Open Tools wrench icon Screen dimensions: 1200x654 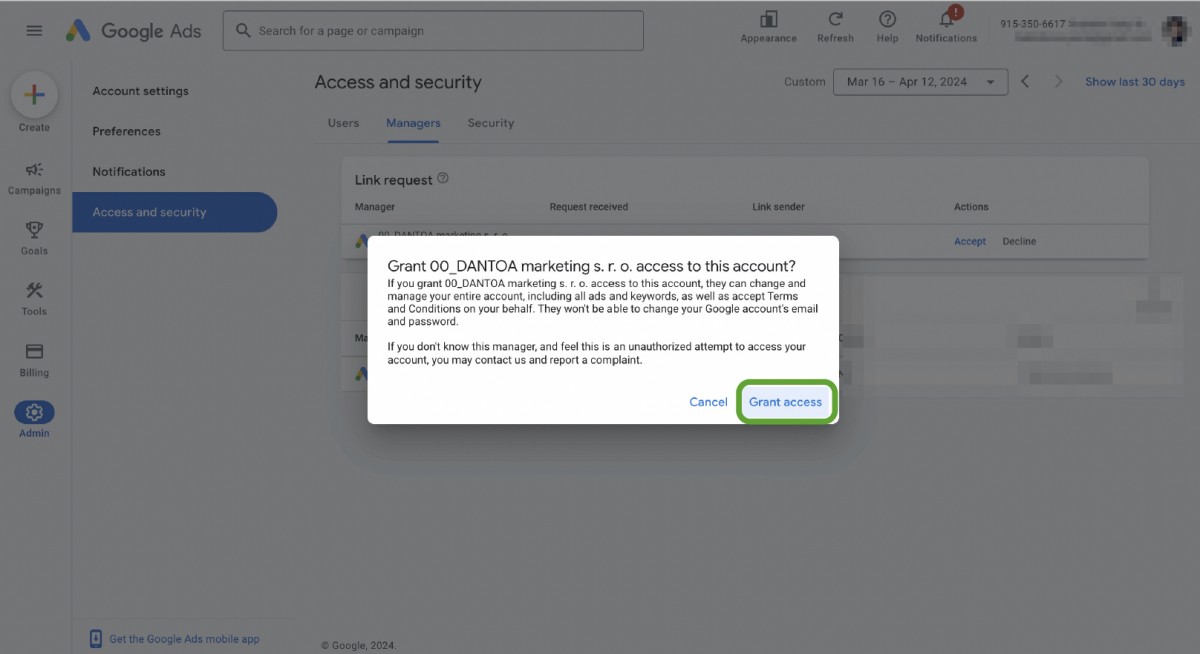(x=34, y=291)
